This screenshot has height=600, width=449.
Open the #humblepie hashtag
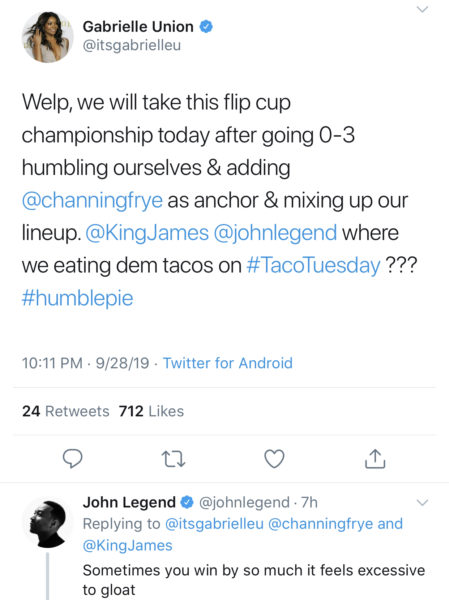[x=77, y=298]
